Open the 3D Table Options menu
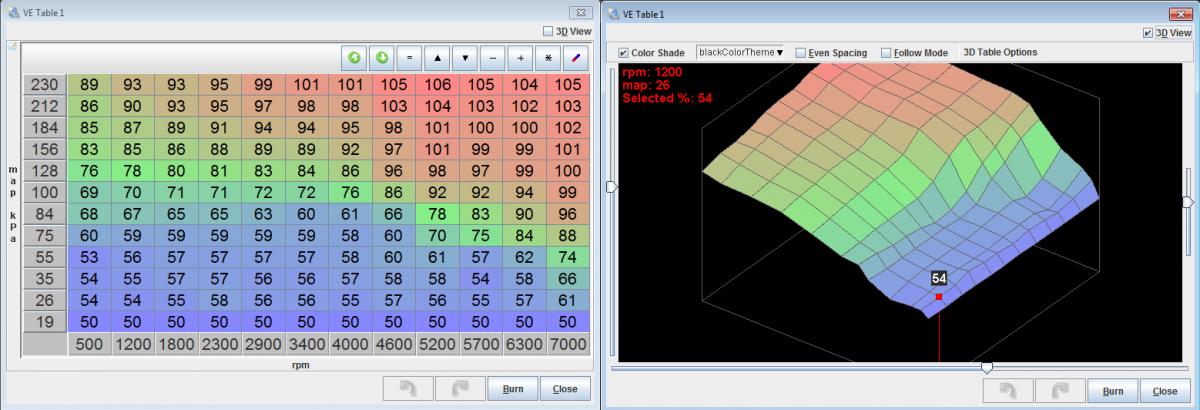Screen dimensions: 1200x410 999,52
